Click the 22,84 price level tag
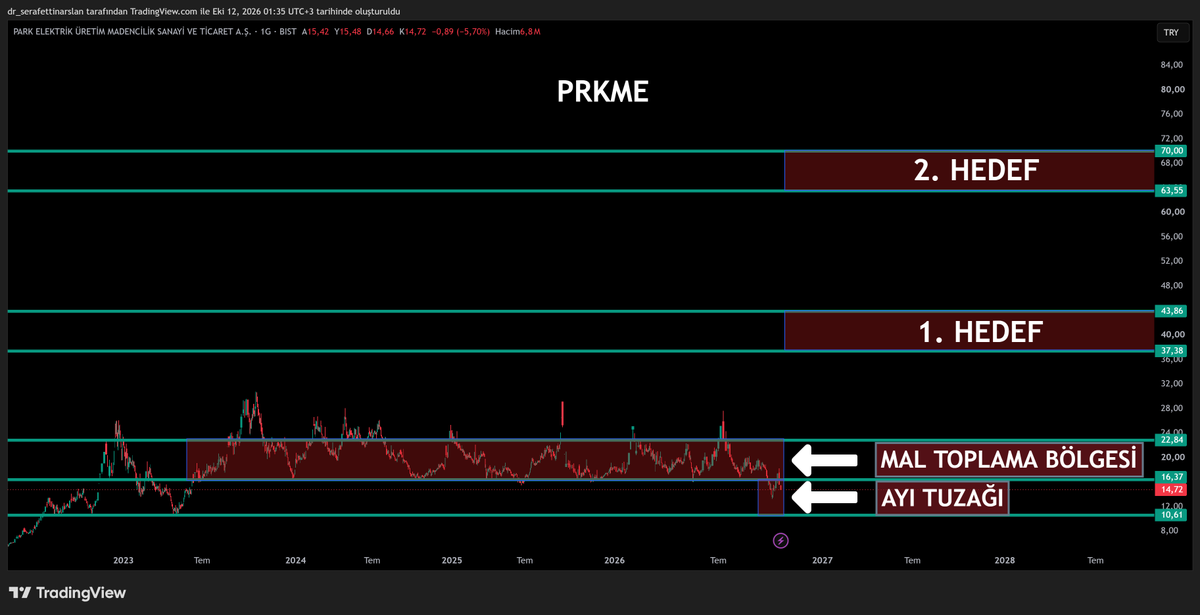 [x=1171, y=440]
